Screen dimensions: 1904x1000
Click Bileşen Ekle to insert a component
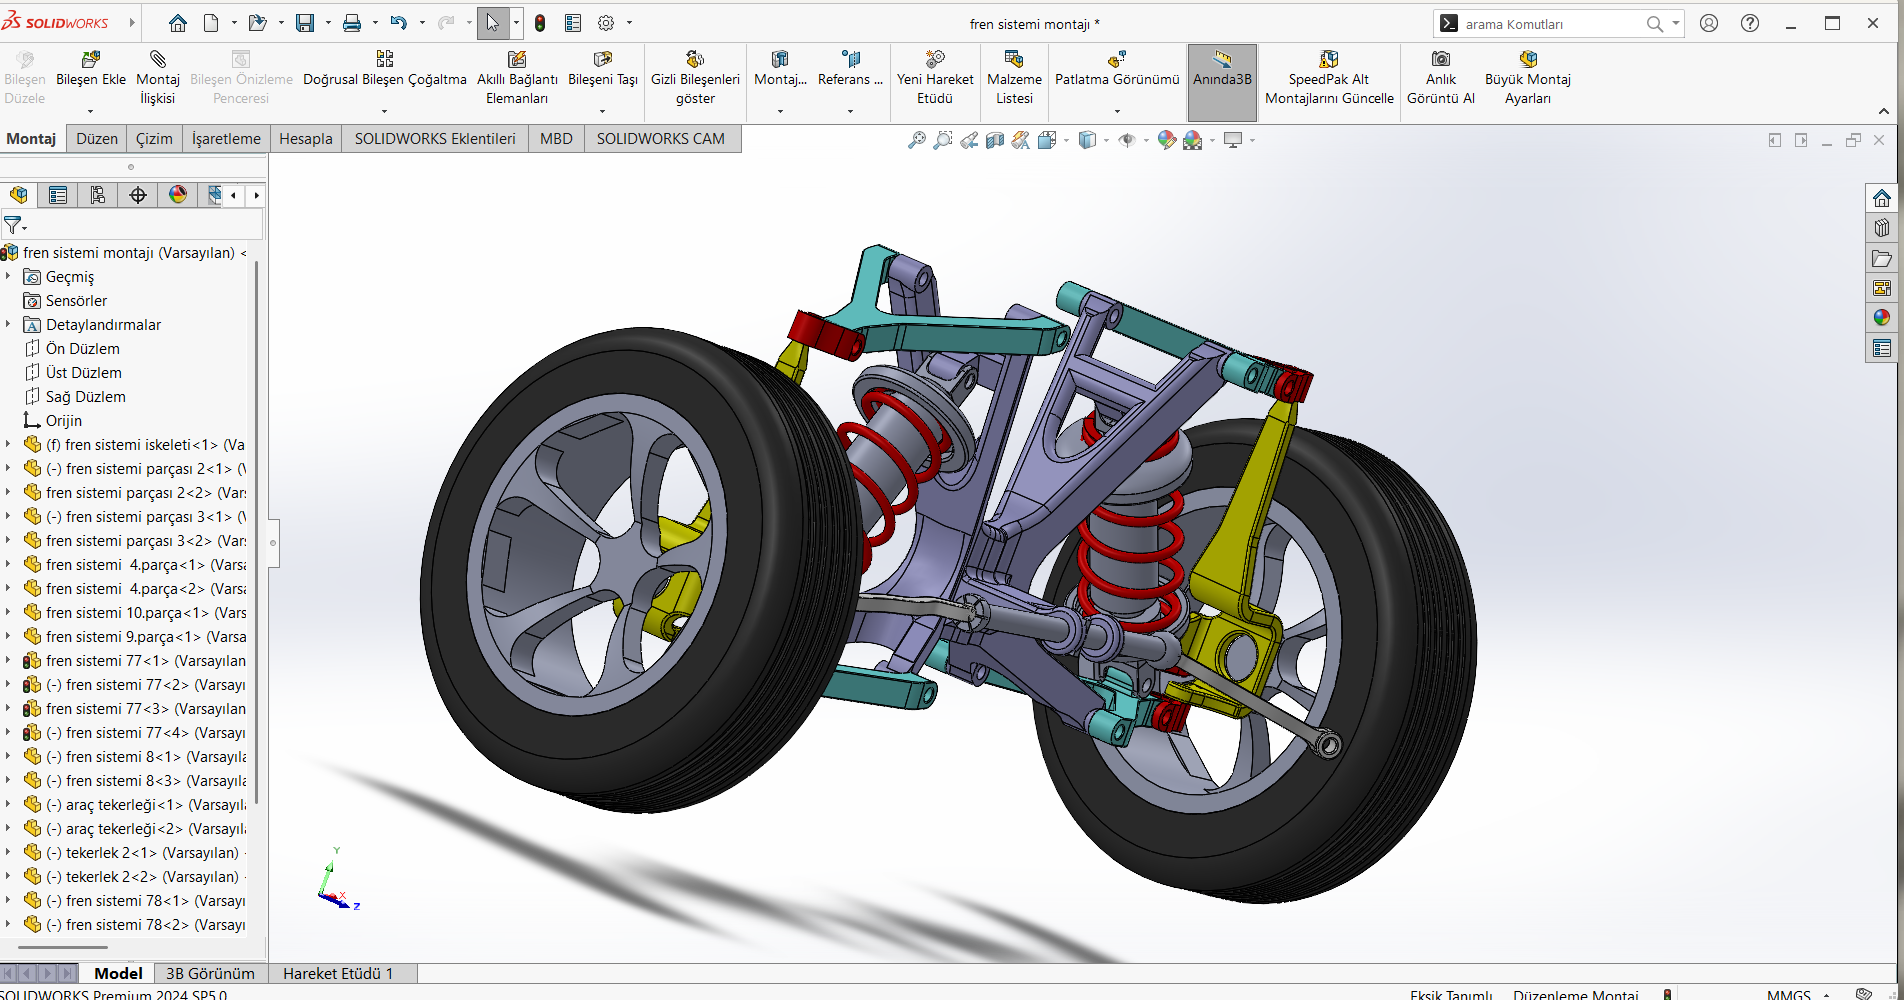[x=91, y=69]
